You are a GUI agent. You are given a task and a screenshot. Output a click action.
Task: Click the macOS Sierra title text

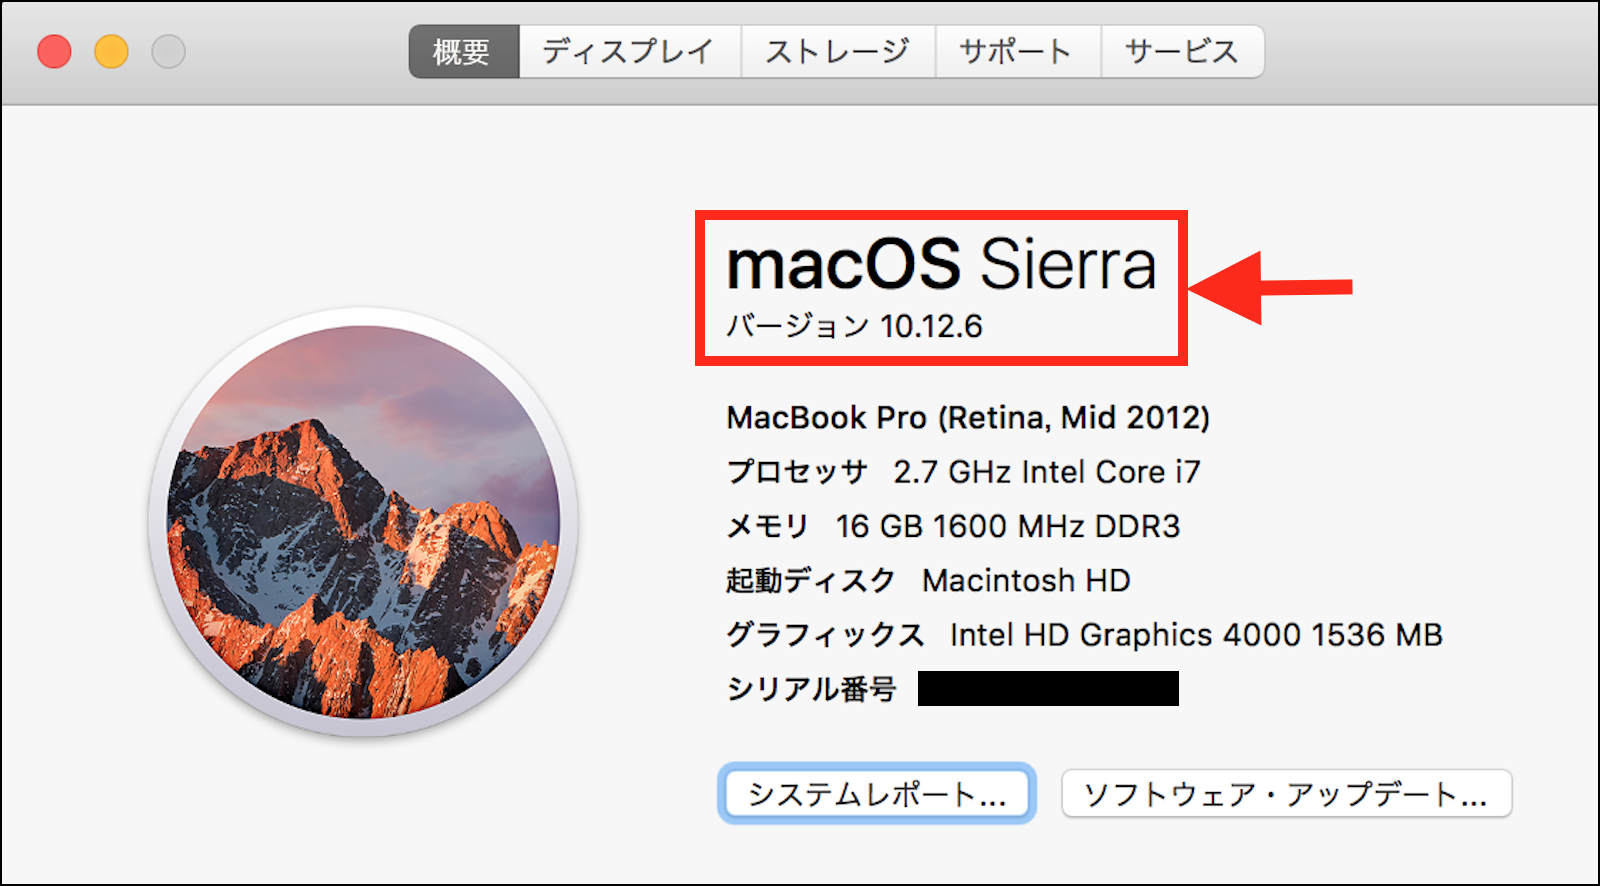[x=941, y=265]
